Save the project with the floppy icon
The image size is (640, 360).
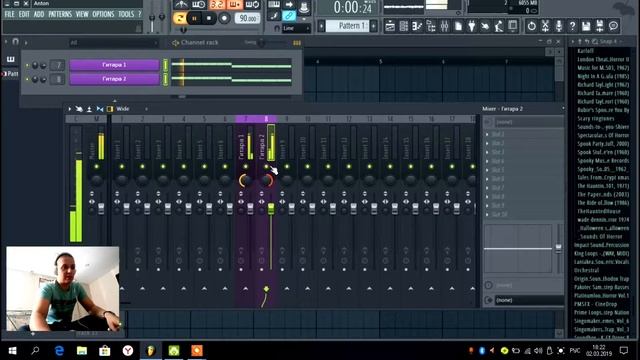coord(586,26)
